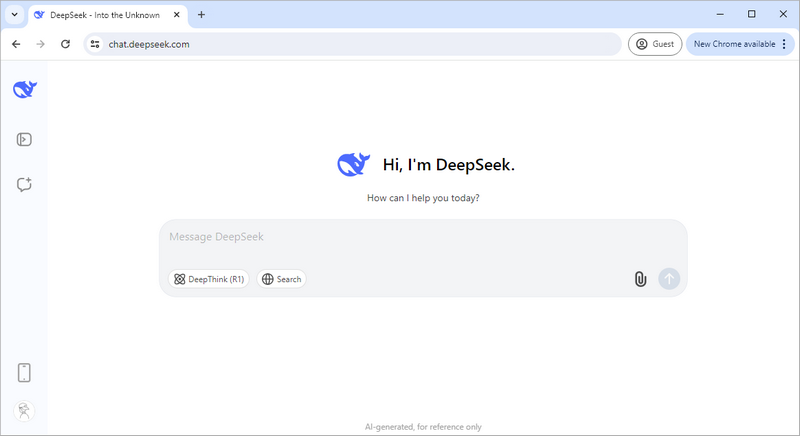
Task: Open the user profile avatar
Action: point(24,410)
